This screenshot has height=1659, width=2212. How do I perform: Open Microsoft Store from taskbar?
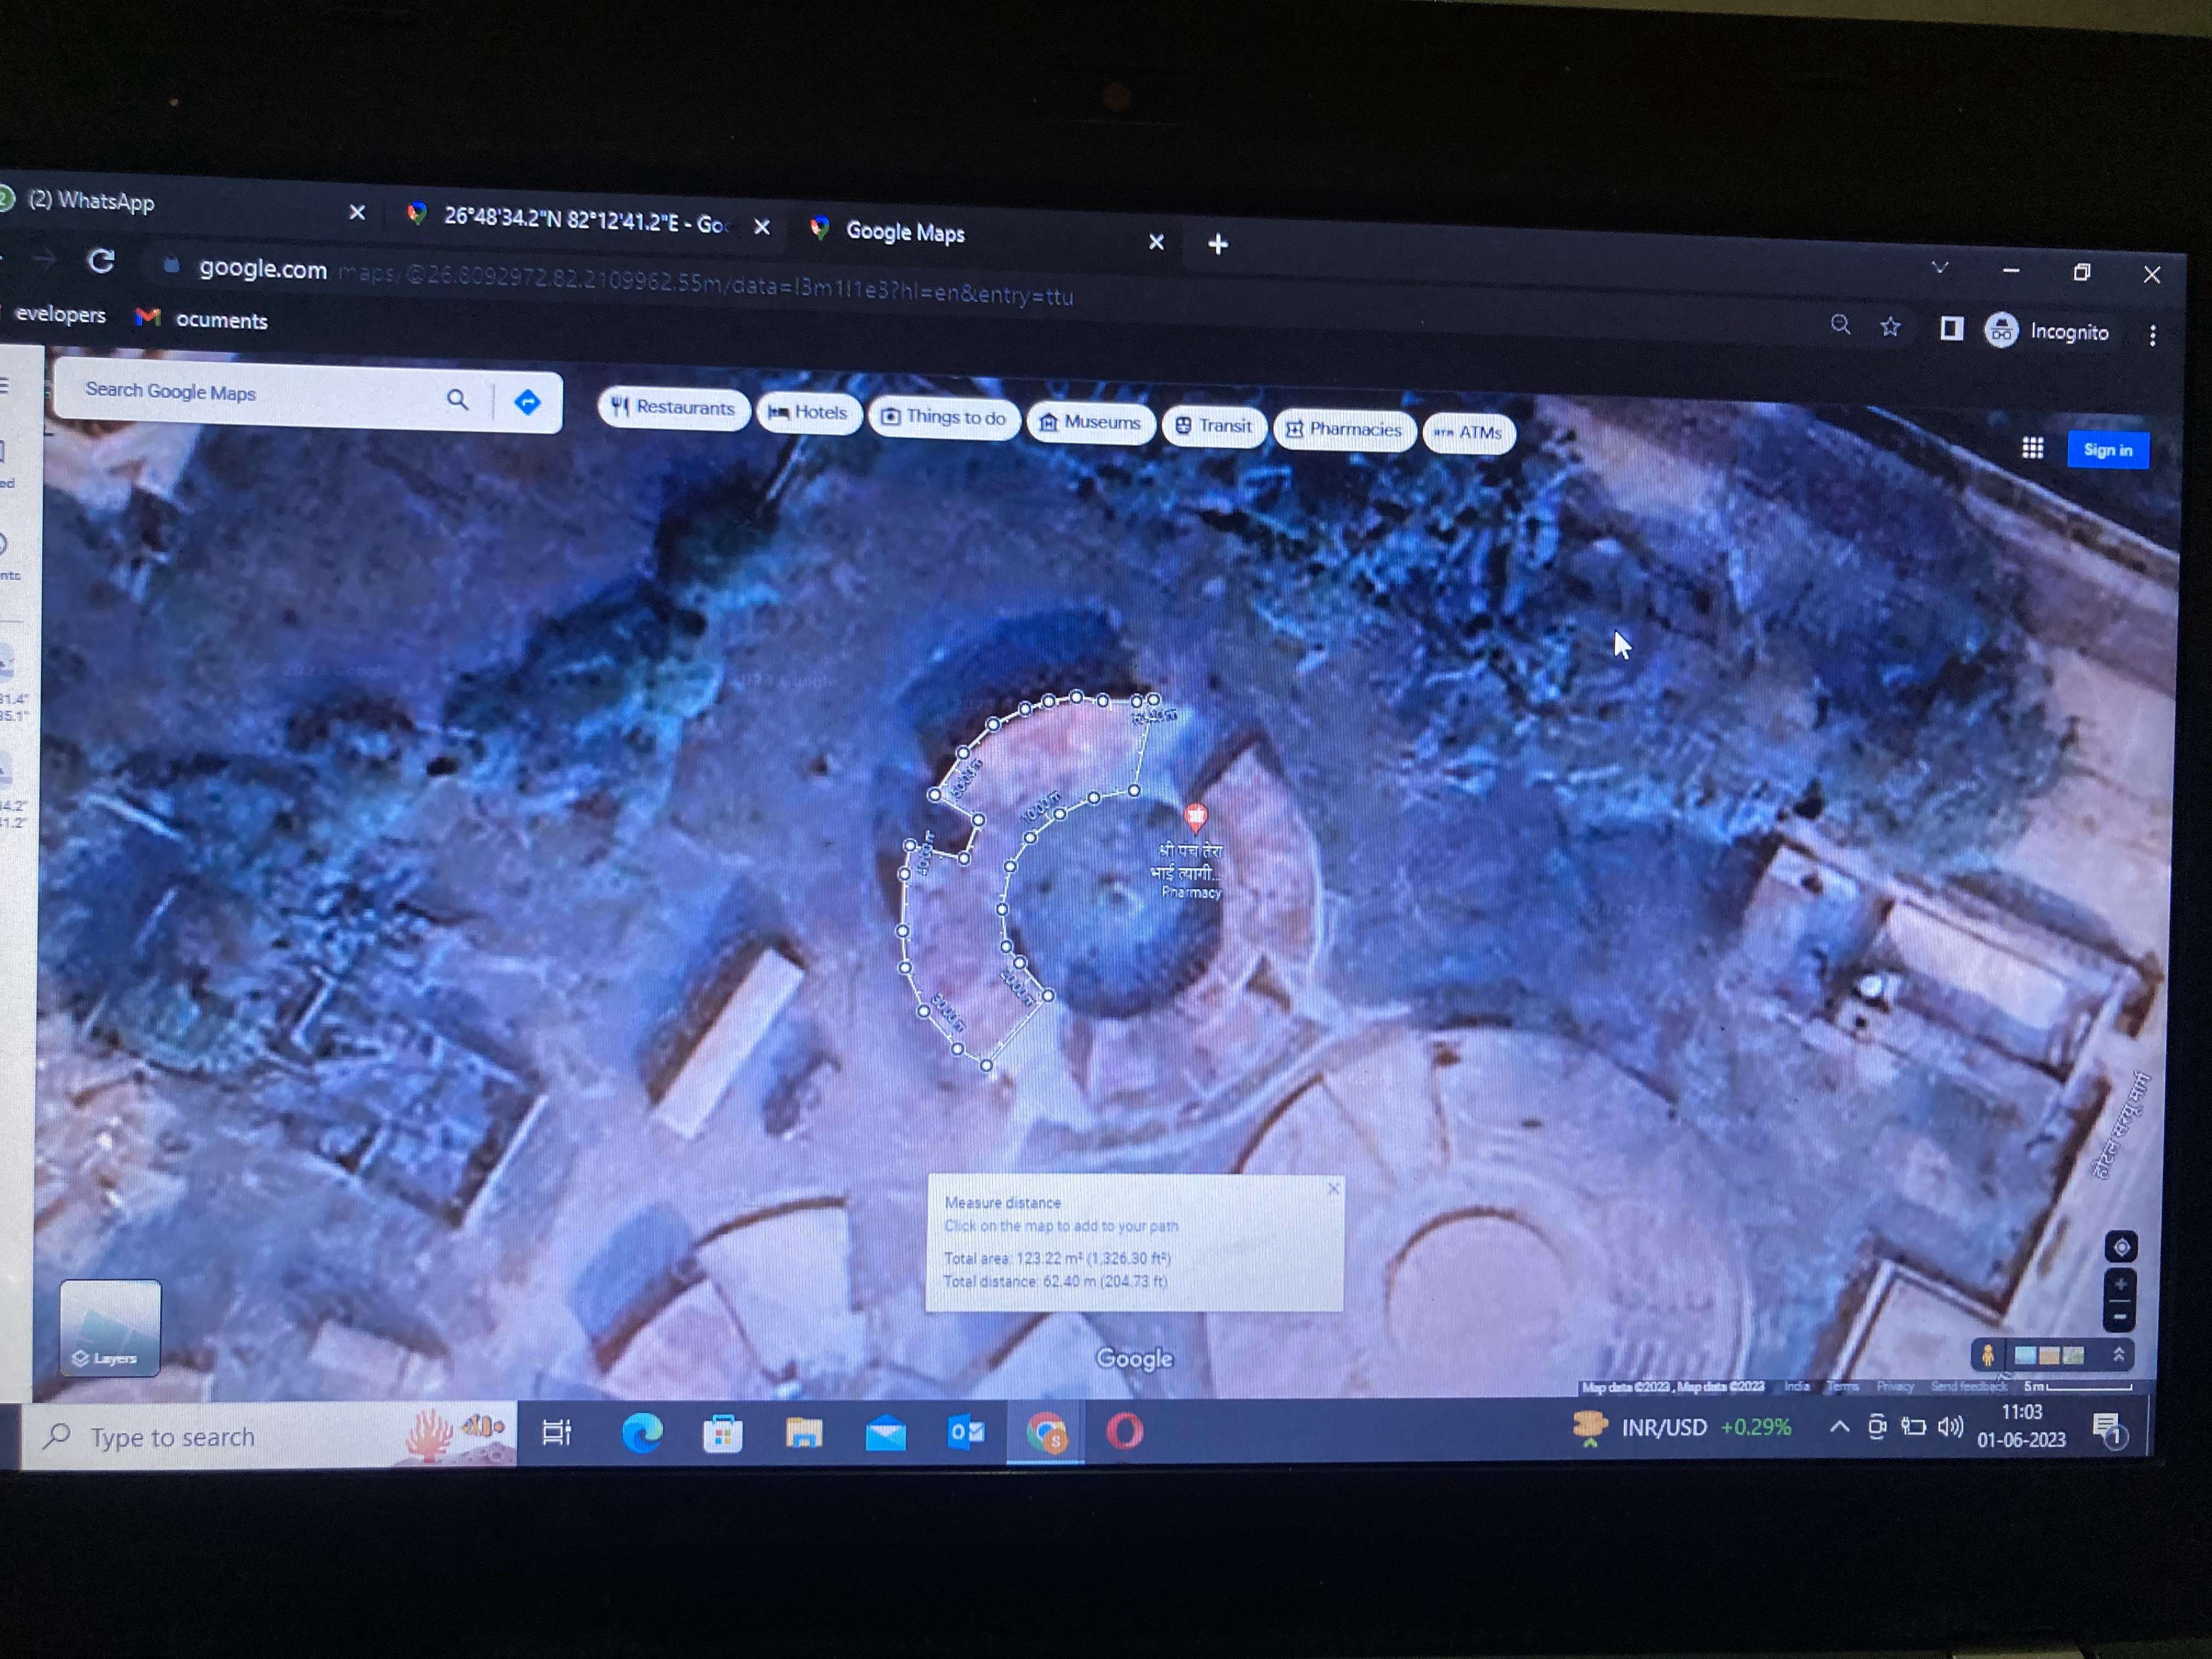tap(722, 1434)
